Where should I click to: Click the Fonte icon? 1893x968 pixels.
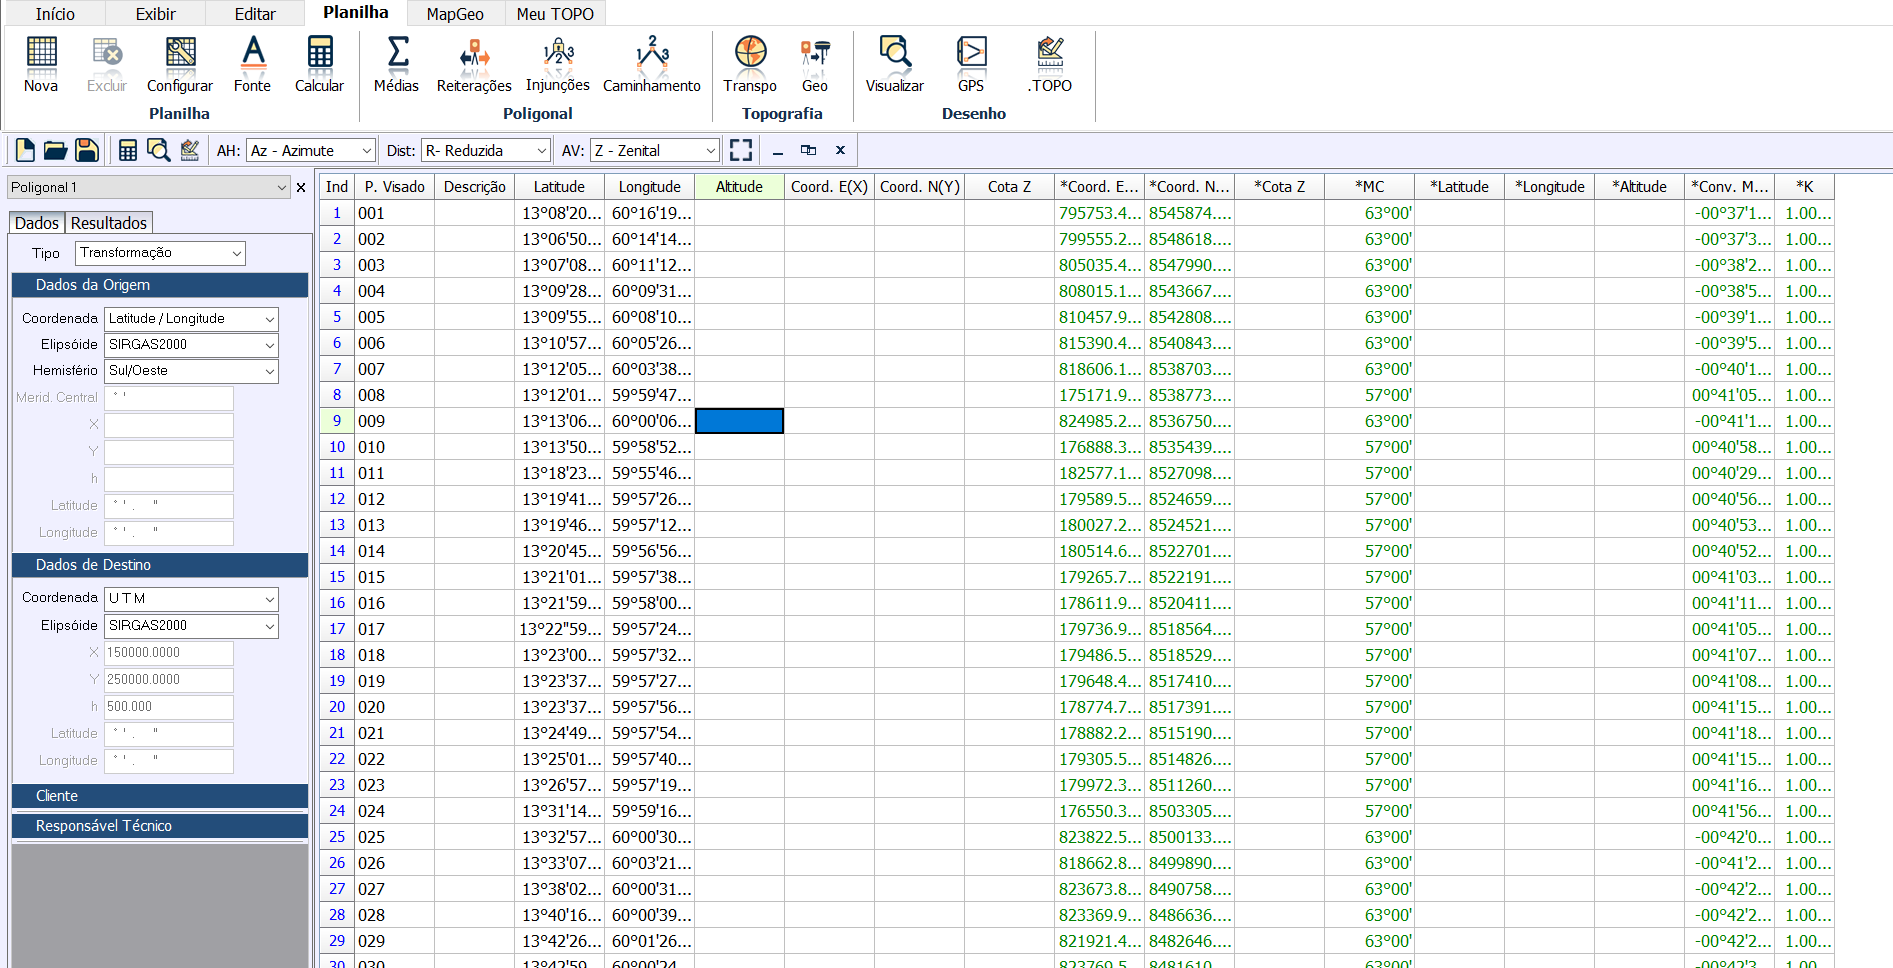point(253,64)
